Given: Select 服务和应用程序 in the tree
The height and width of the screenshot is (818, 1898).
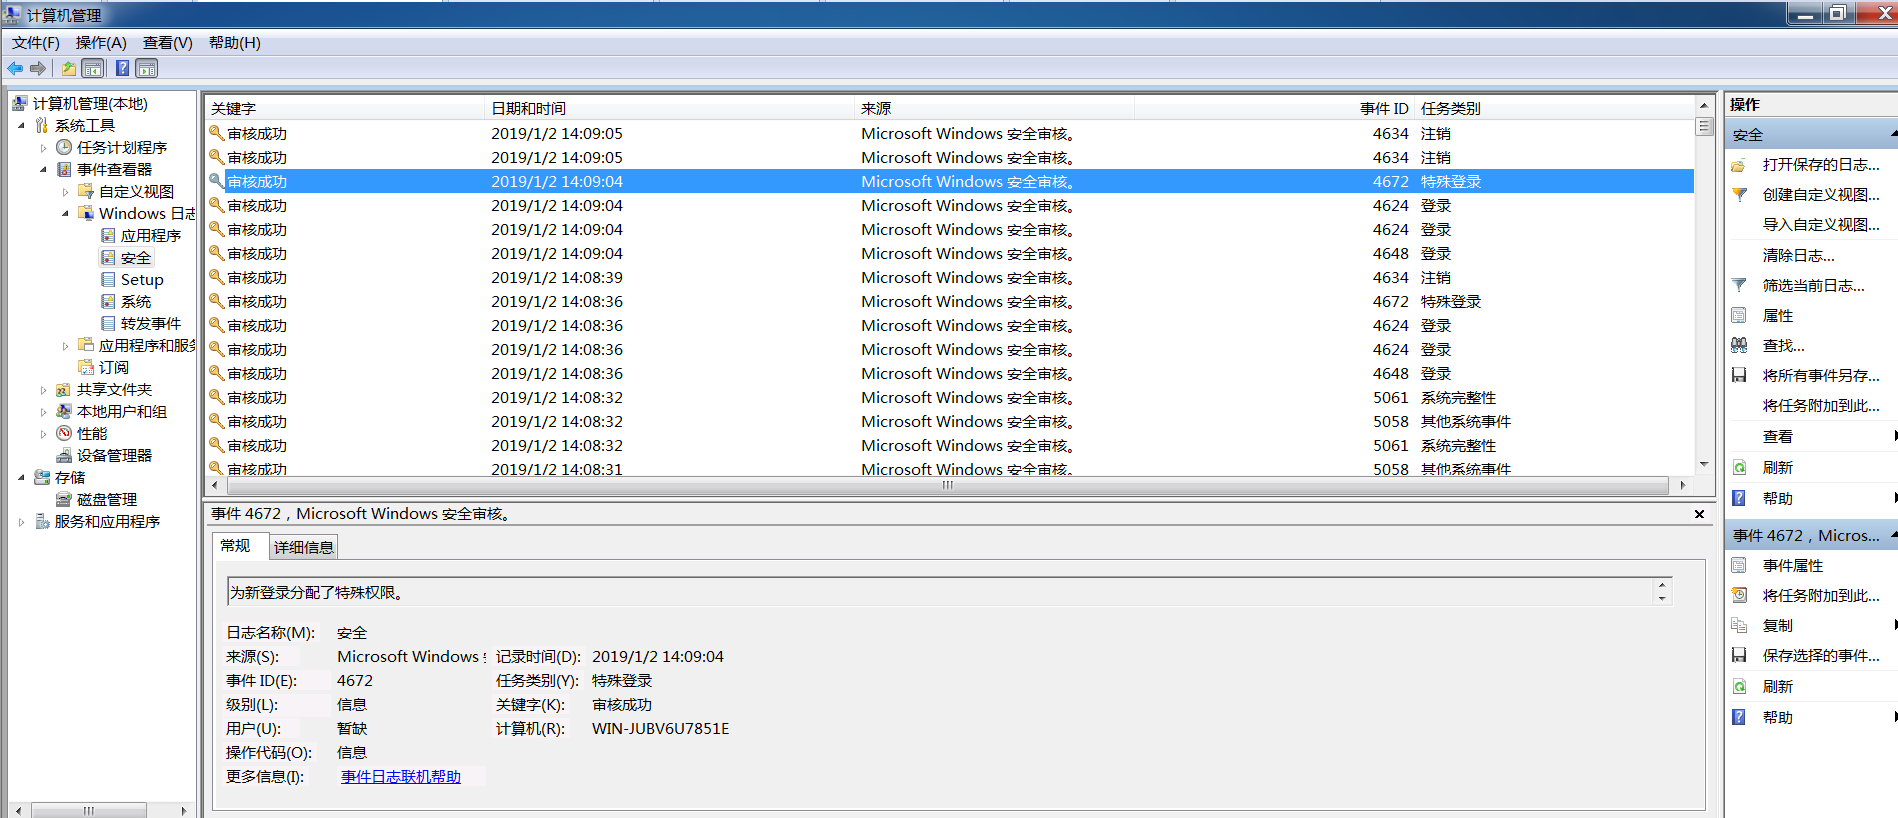Looking at the screenshot, I should coord(107,521).
